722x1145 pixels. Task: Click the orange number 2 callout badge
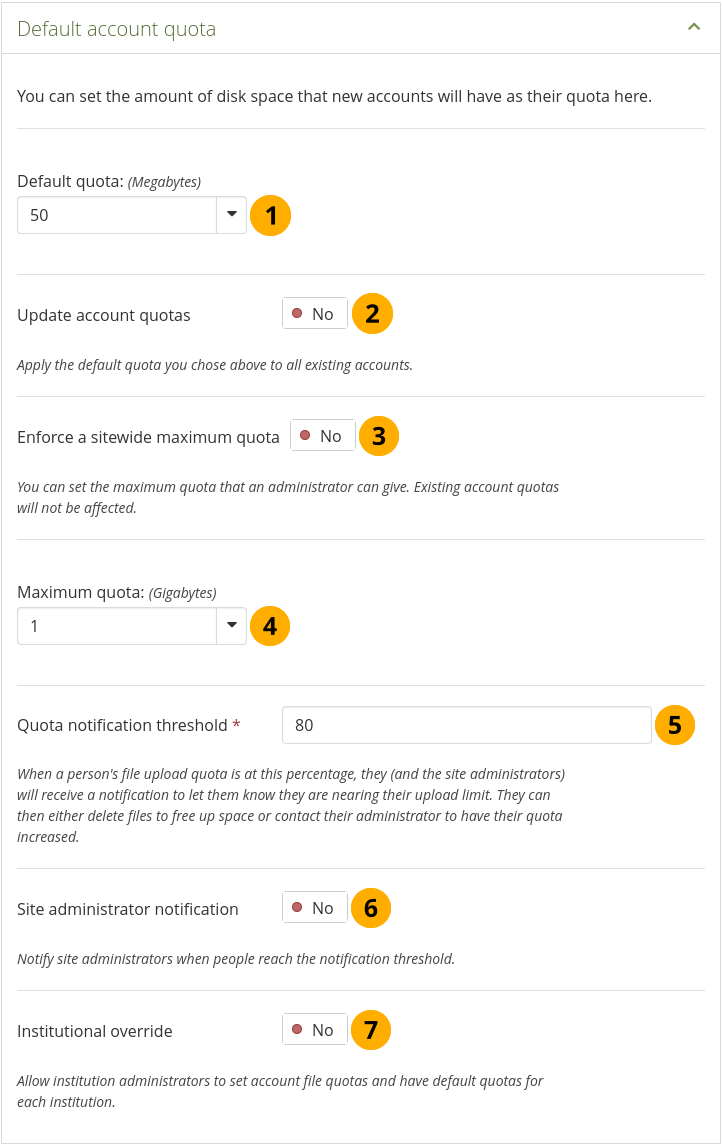[x=372, y=314]
